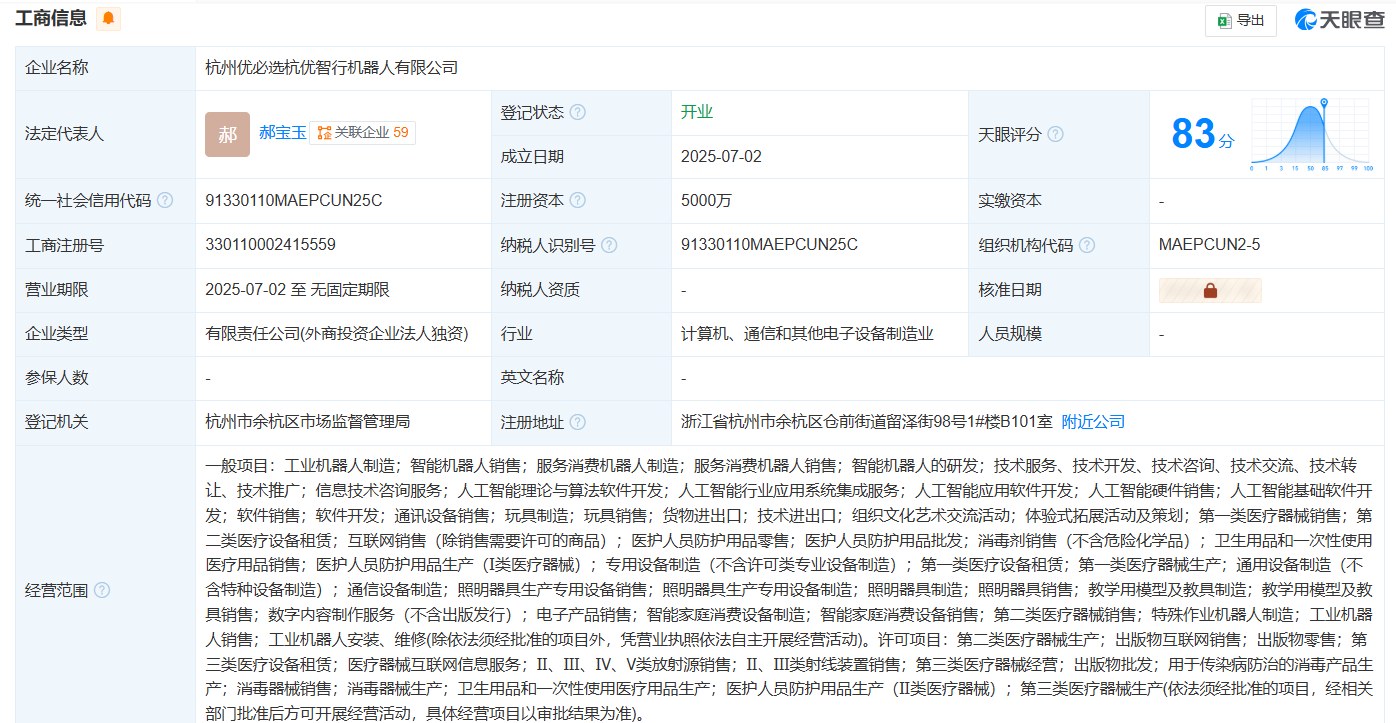The width and height of the screenshot is (1396, 723).
Task: Click help icon beside 纳税人识别号
Action: tap(609, 245)
